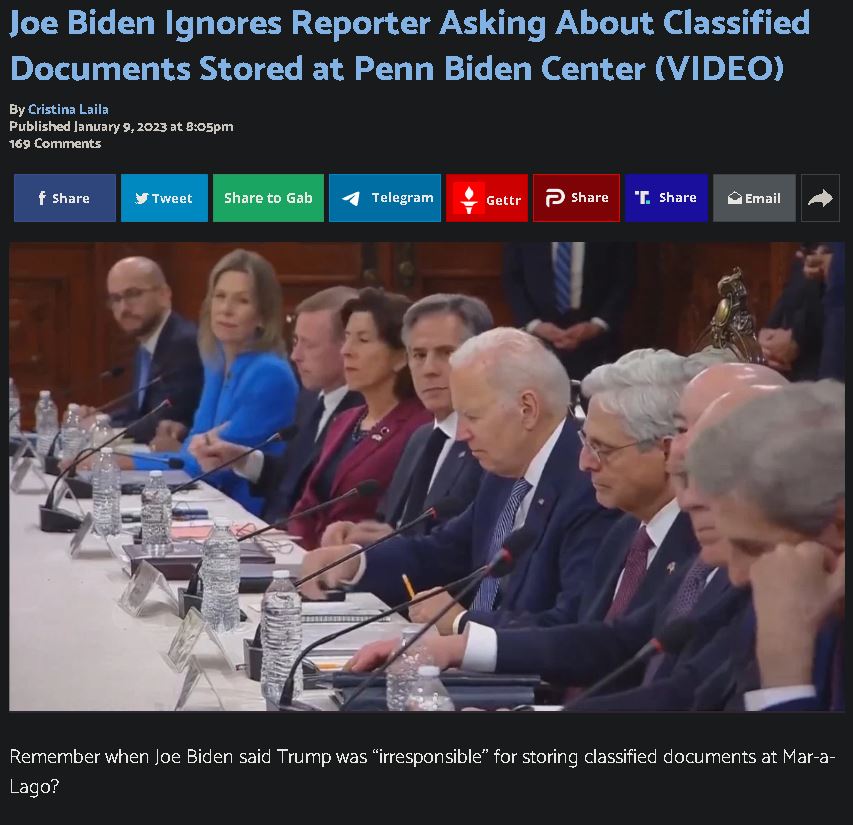Click the Telegram label text

click(x=403, y=198)
